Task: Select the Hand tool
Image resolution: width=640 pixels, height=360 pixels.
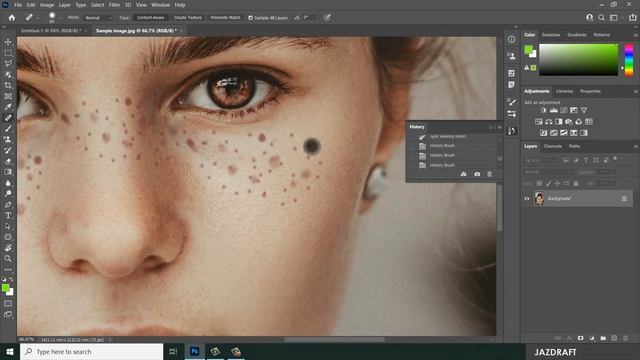Action: [x=8, y=248]
